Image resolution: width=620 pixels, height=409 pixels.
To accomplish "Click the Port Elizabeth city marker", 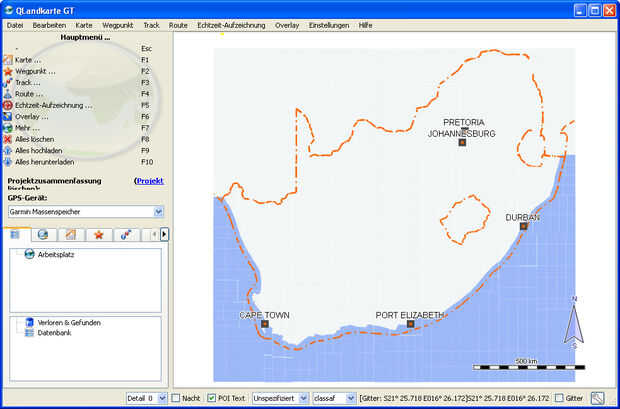I will (410, 324).
